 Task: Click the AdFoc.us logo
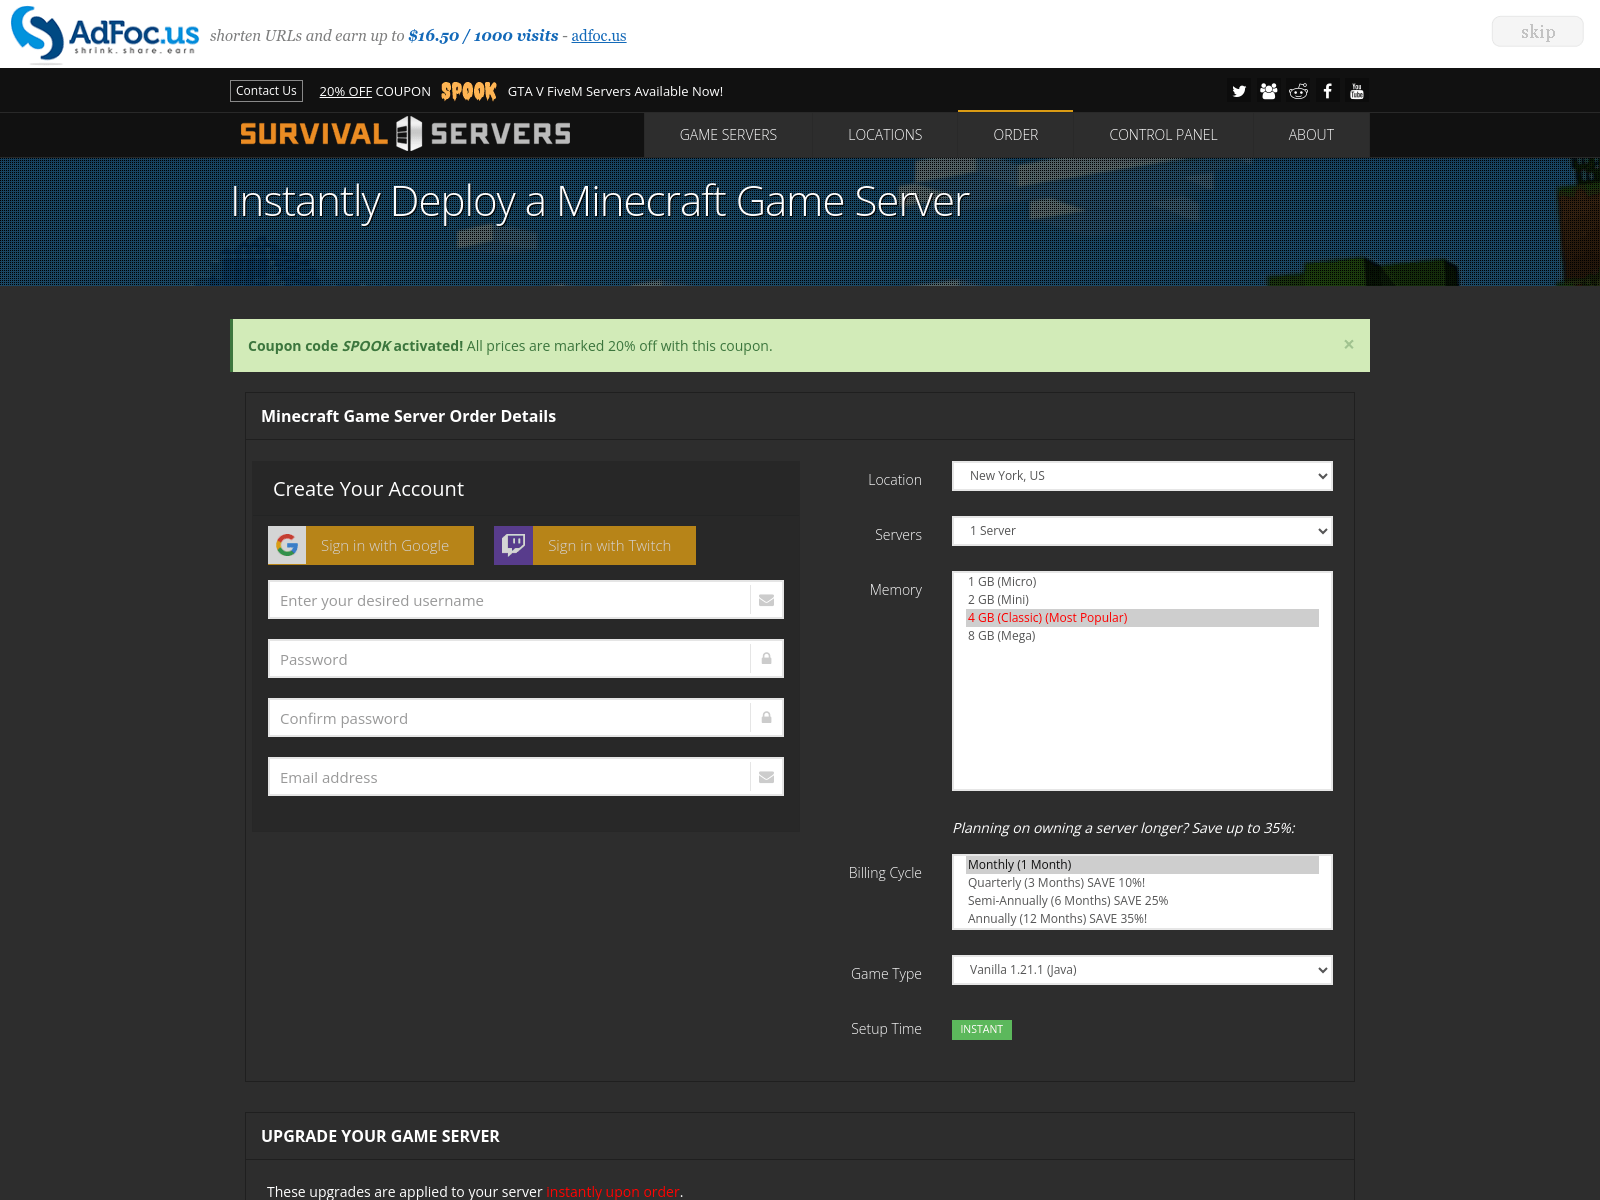(105, 33)
